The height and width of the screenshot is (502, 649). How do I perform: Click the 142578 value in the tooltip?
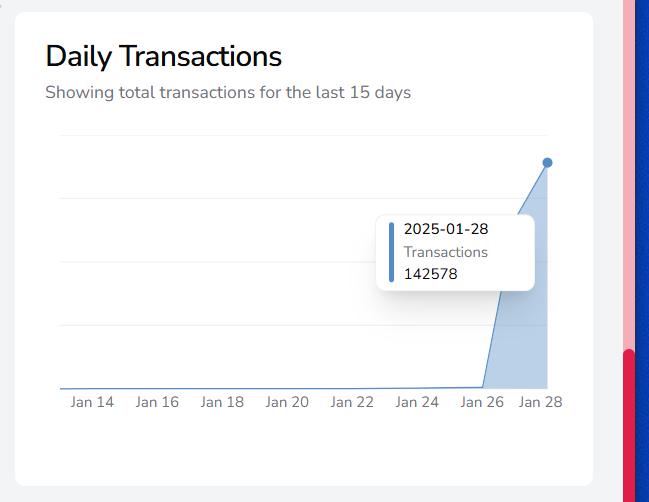430,274
